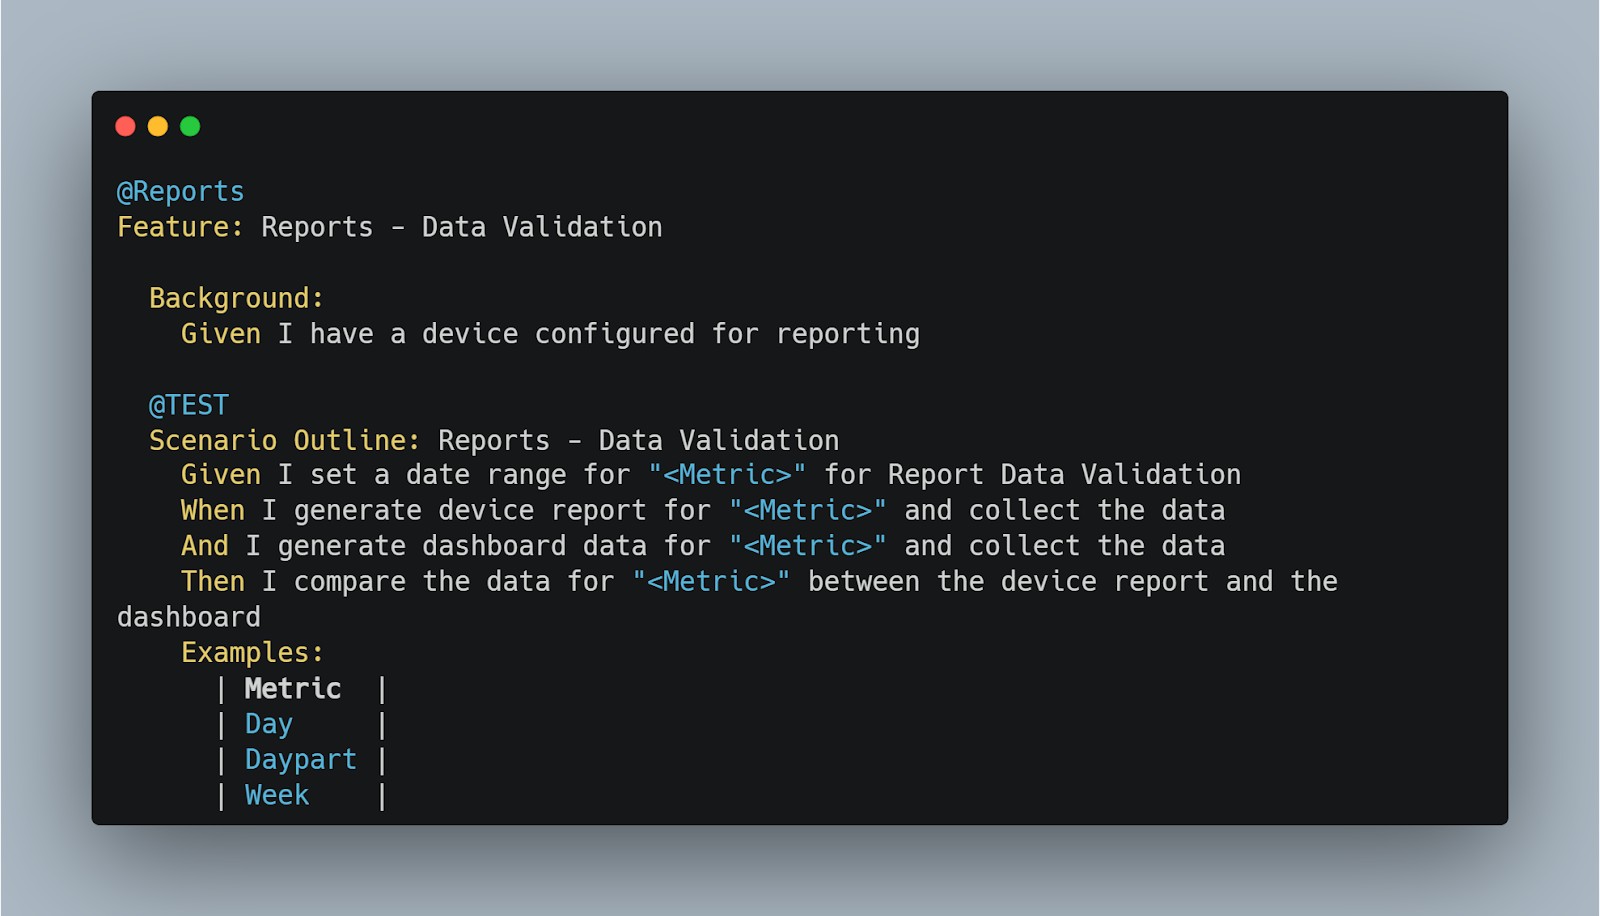The image size is (1600, 916).
Task: Select the Scenario Outline: keyword
Action: [284, 440]
